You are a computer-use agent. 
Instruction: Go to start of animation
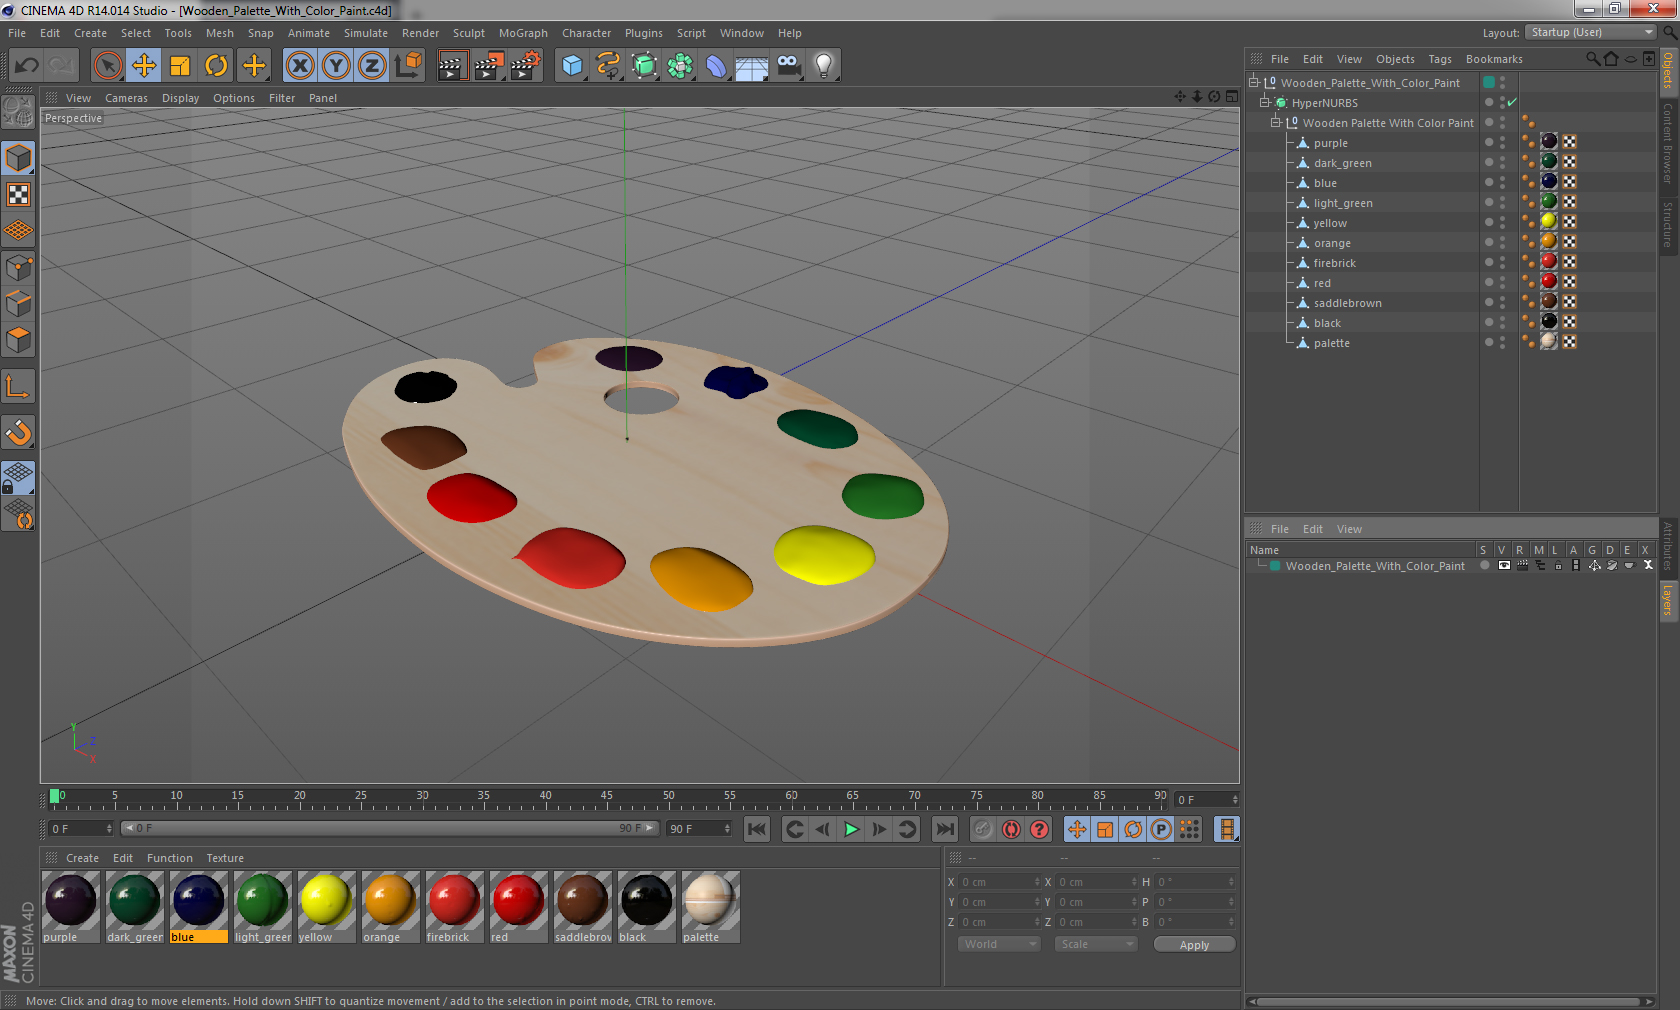(x=757, y=829)
